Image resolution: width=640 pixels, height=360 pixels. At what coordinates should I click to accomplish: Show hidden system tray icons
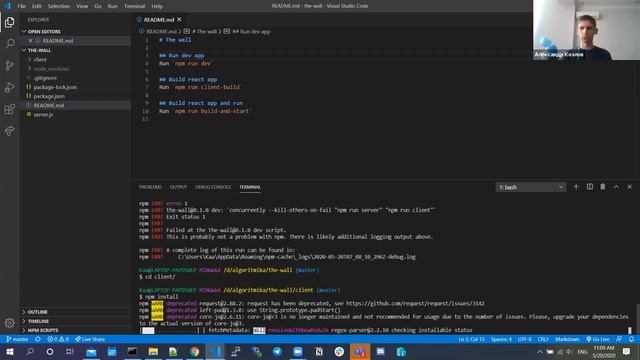tap(540, 351)
